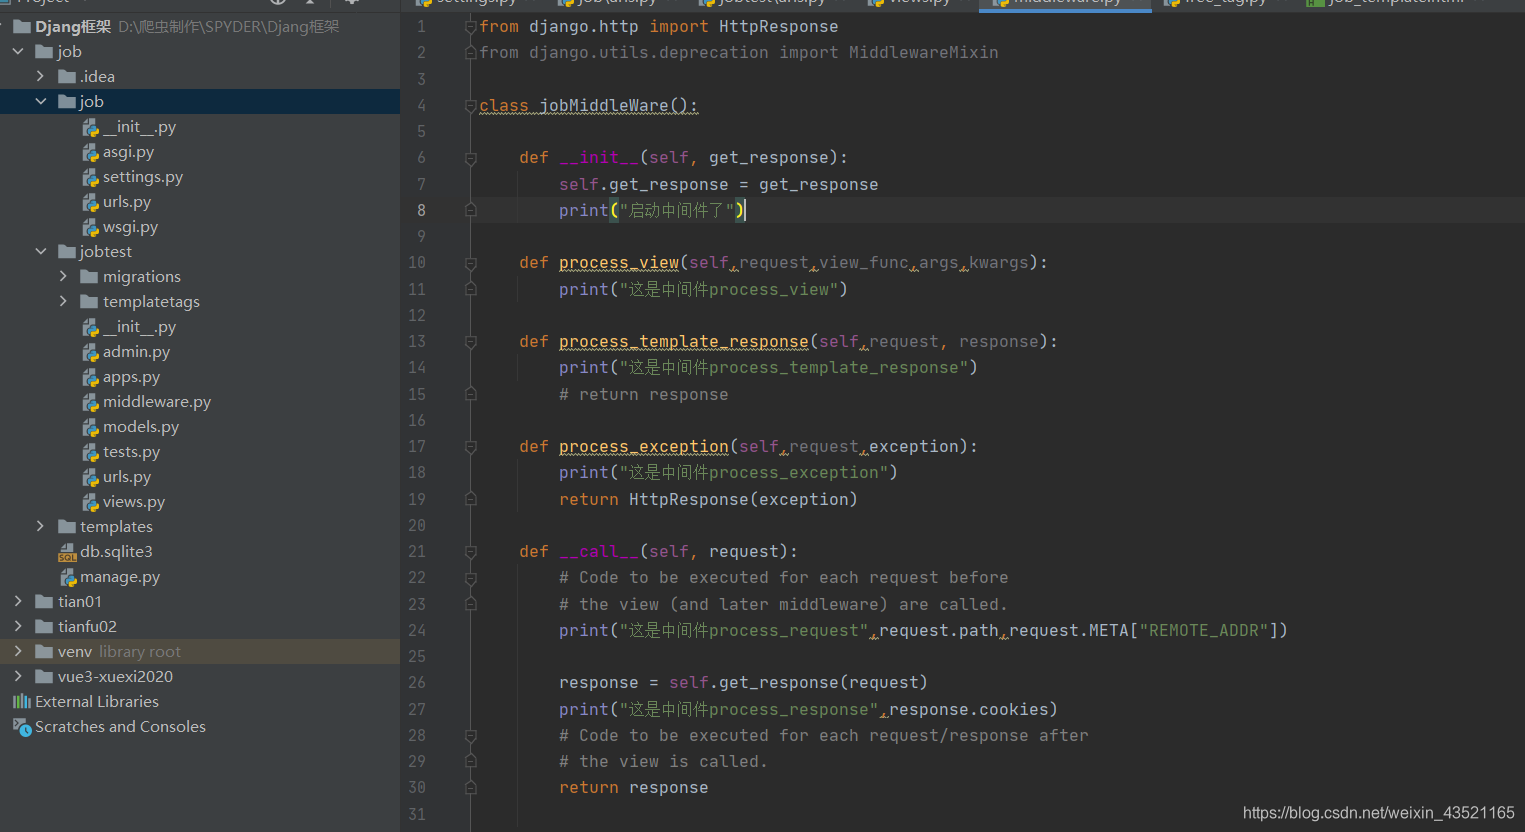Click the templates folder icon
1525x832 pixels.
pos(67,526)
